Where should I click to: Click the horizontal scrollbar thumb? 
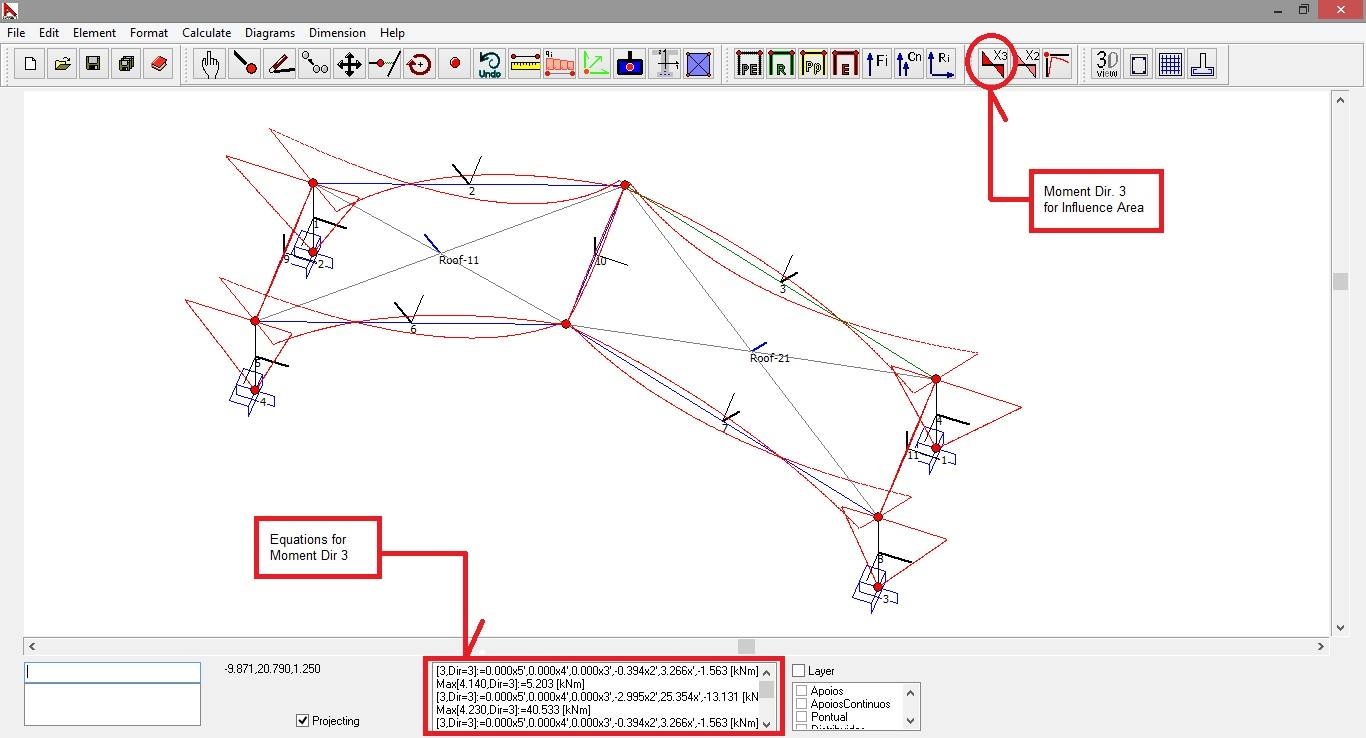[x=746, y=647]
